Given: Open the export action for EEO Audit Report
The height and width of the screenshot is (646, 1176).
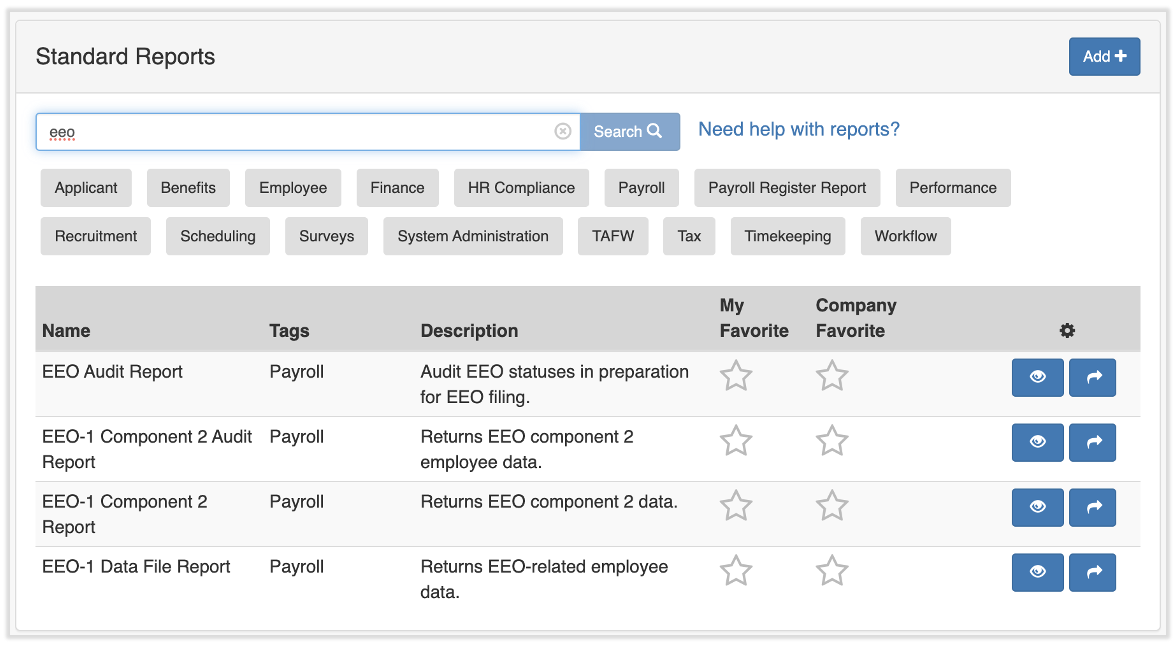Looking at the screenshot, I should click(1092, 377).
